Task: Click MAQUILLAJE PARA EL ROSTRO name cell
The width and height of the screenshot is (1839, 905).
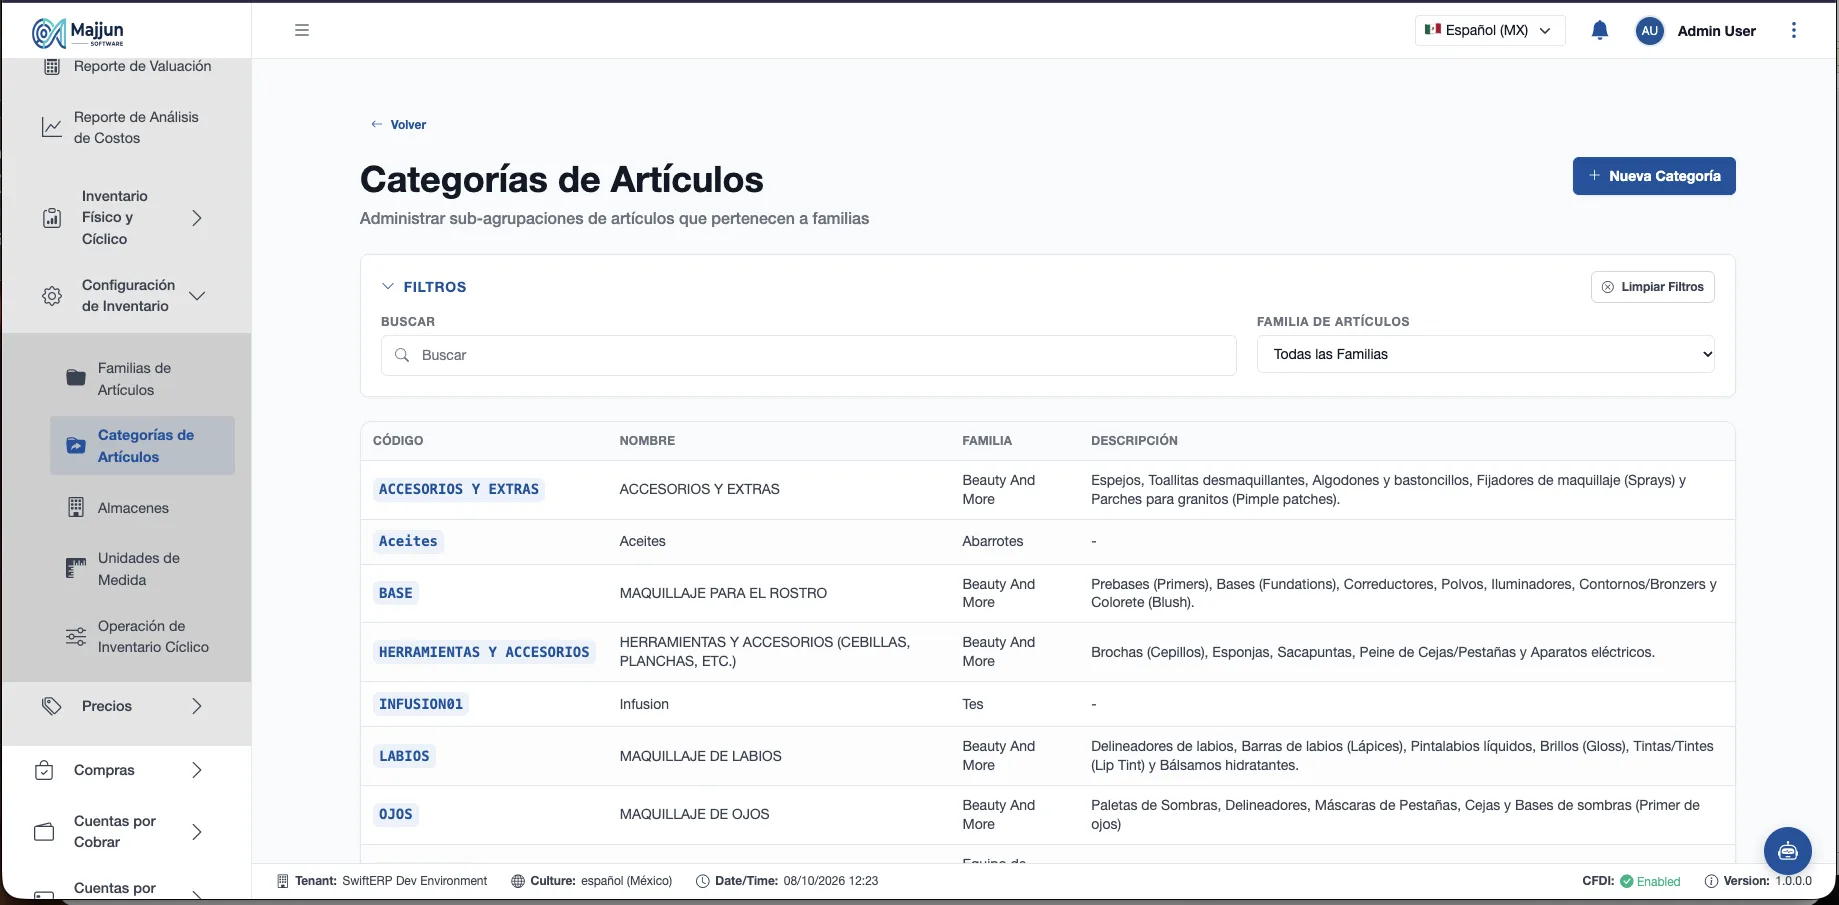Action: 723,593
